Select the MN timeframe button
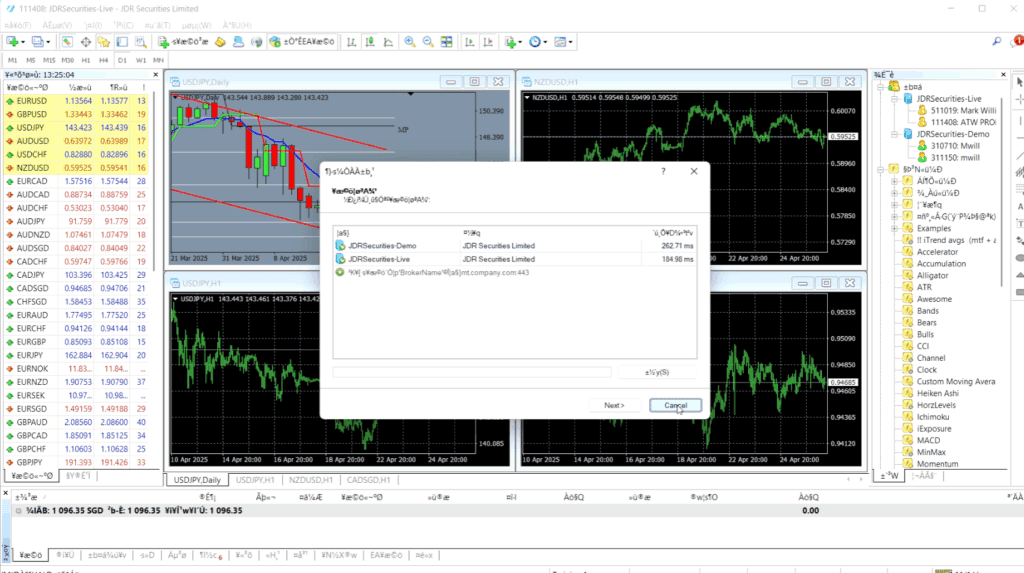1024x573 pixels. pyautogui.click(x=158, y=60)
